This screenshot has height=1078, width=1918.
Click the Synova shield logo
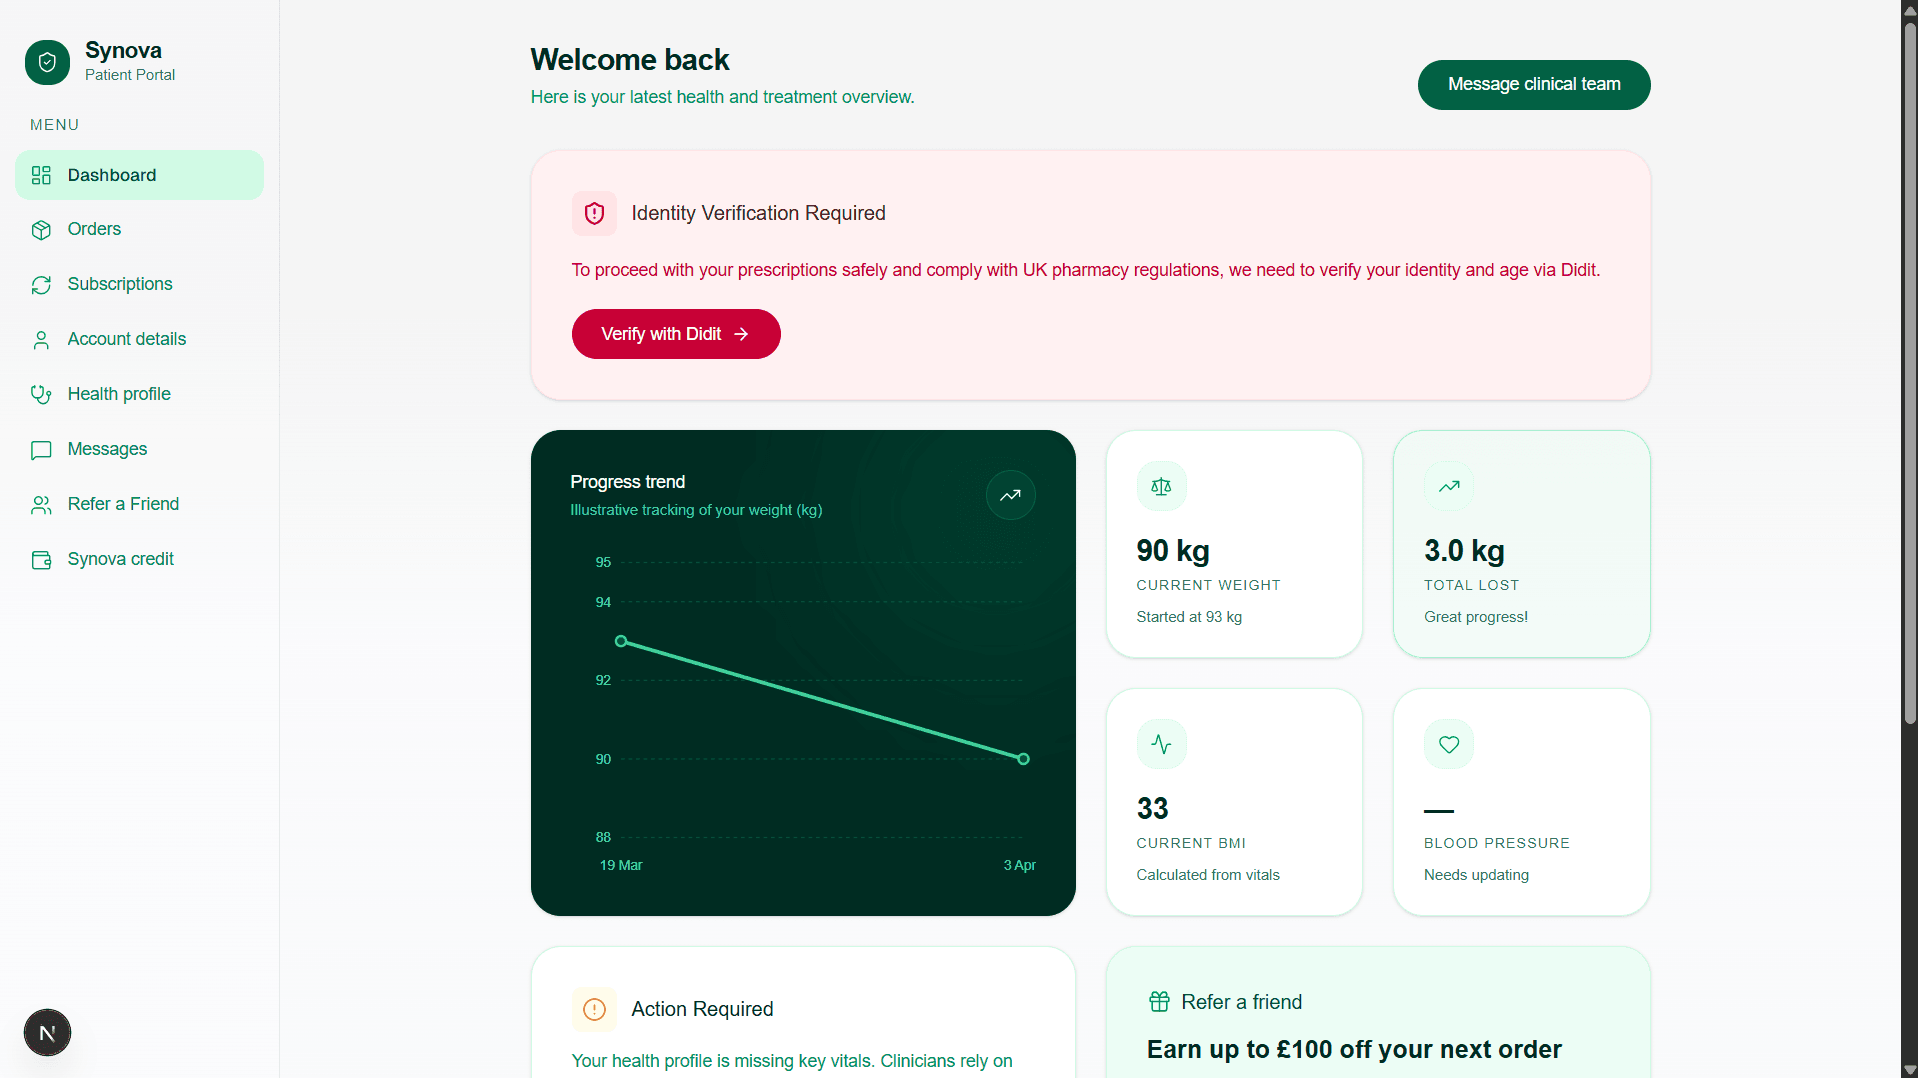click(x=47, y=62)
